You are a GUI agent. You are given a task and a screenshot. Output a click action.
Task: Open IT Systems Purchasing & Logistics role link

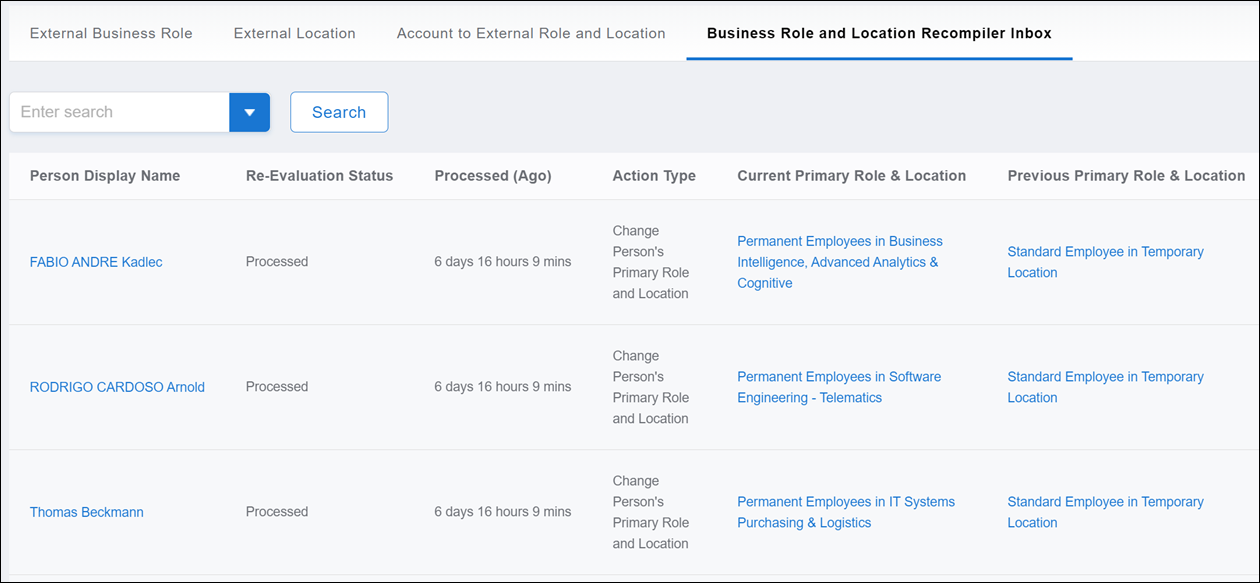[x=845, y=512]
